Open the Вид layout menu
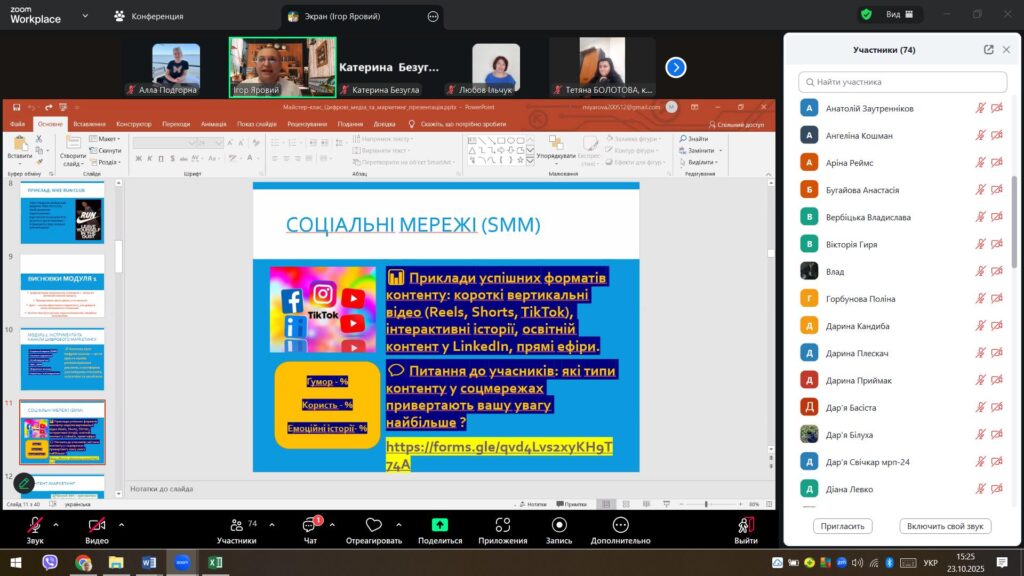The height and width of the screenshot is (576, 1024). 891,15
